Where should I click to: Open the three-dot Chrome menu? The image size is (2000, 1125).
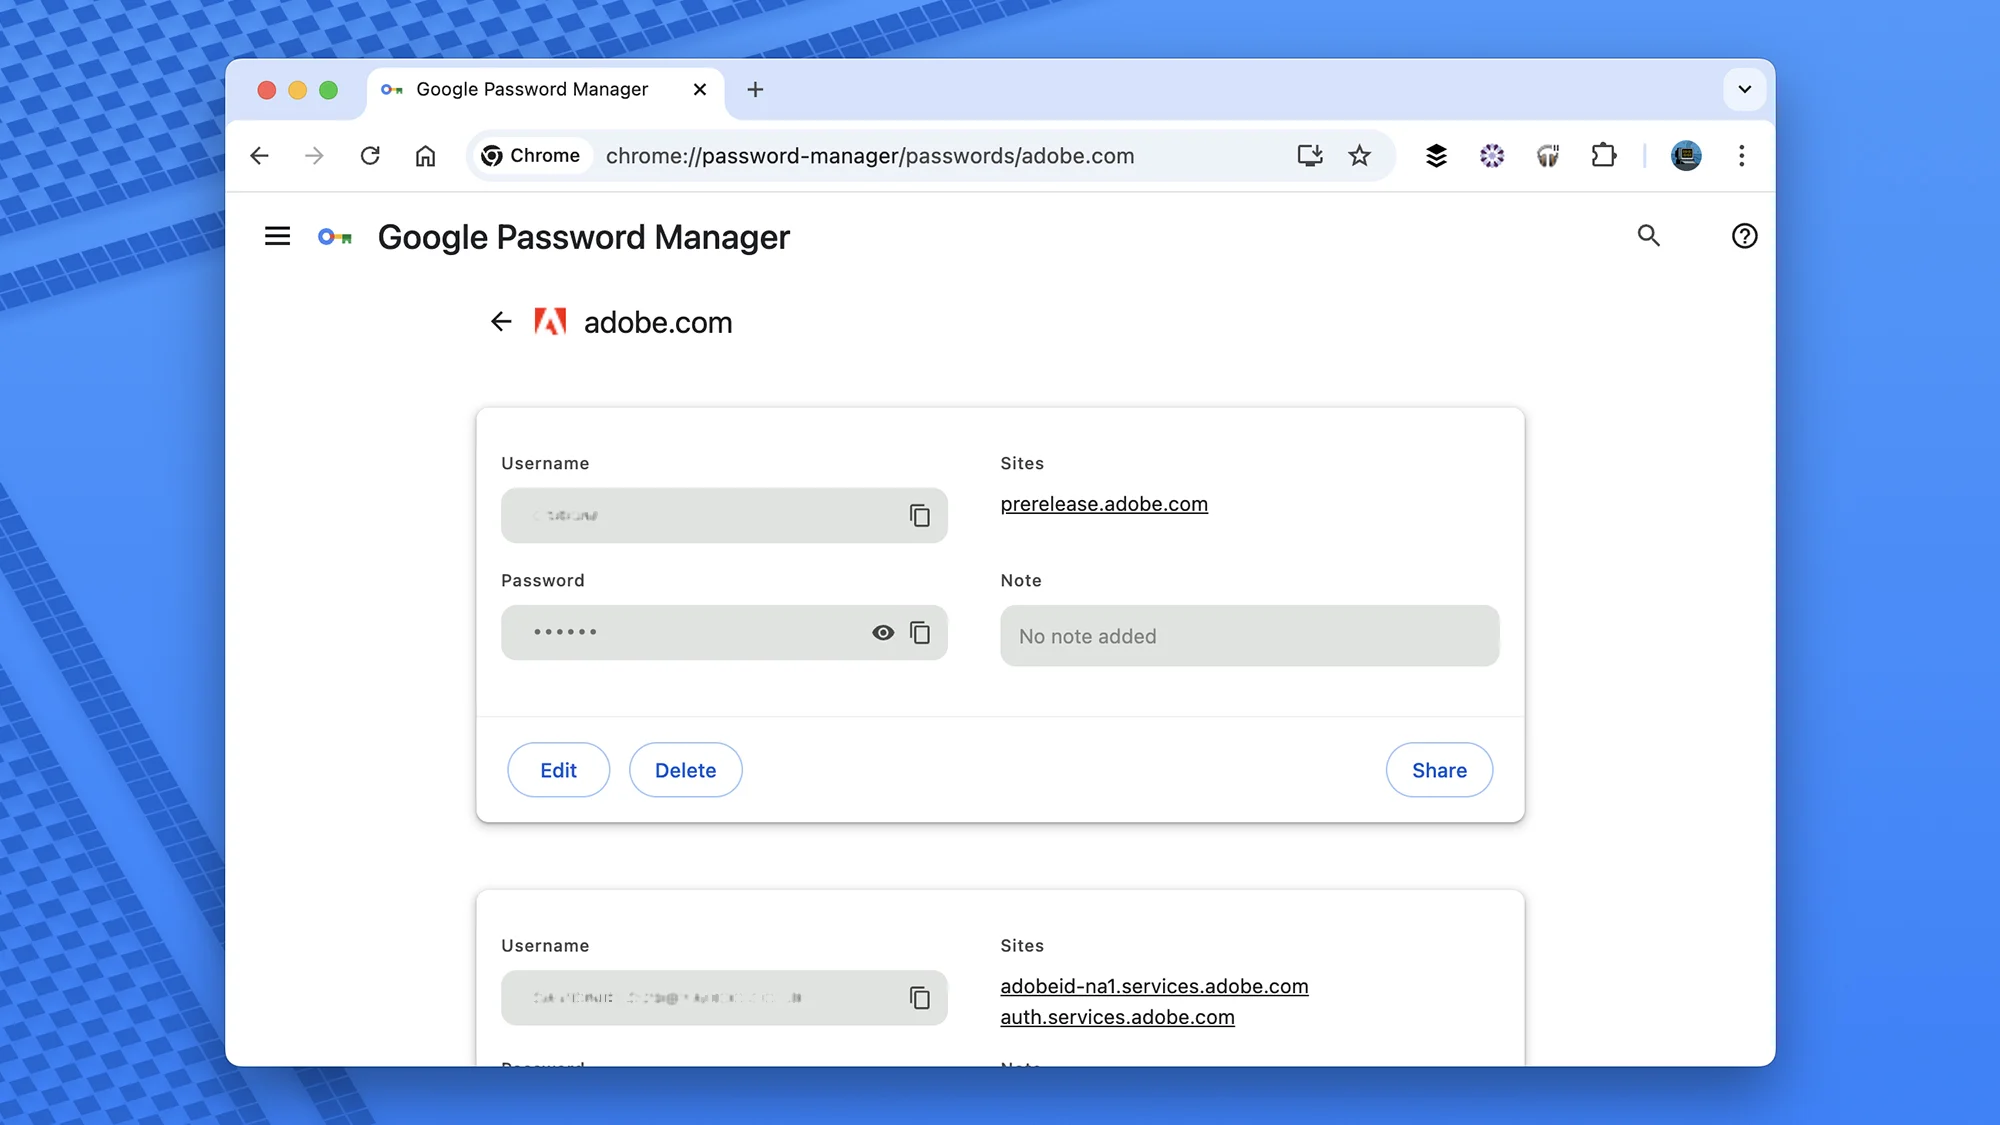tap(1742, 155)
